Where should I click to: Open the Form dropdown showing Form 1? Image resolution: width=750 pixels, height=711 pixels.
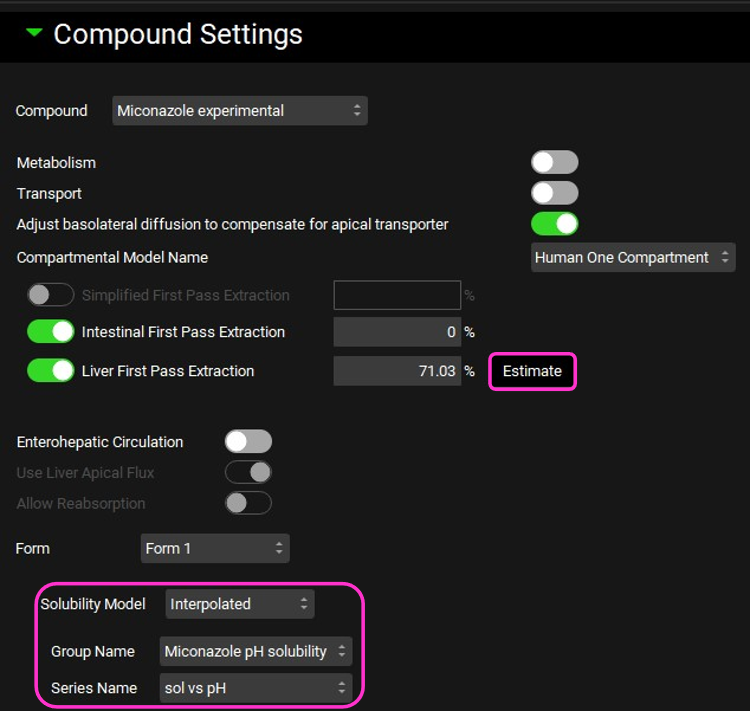(x=215, y=548)
